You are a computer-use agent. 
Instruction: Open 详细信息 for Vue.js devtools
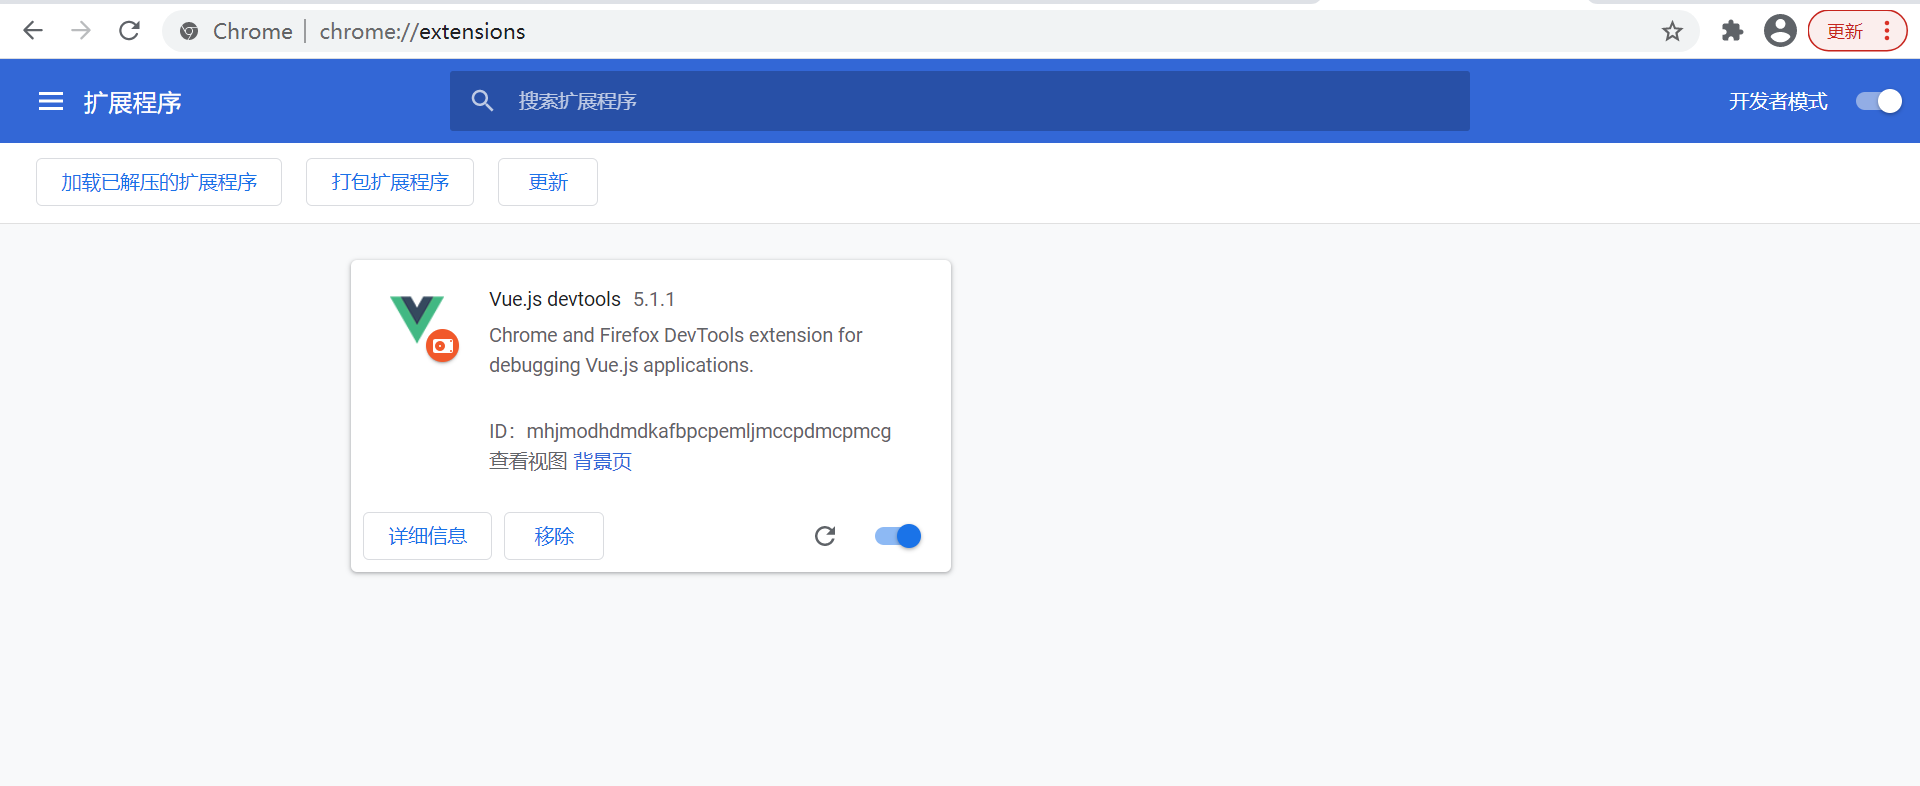click(x=427, y=536)
